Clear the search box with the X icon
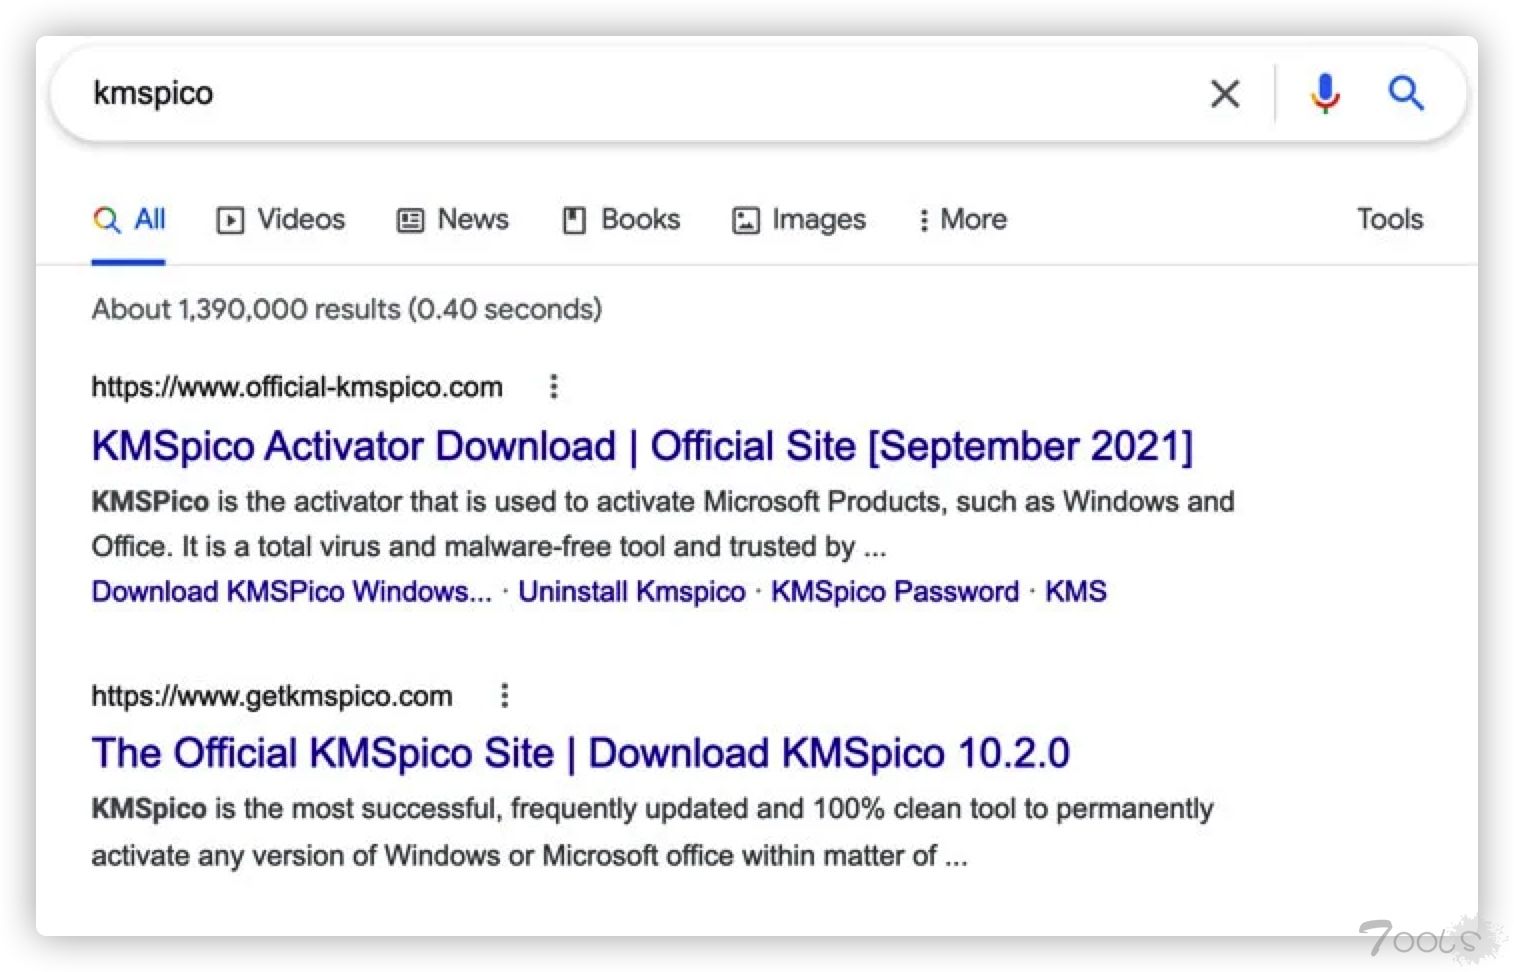The width and height of the screenshot is (1514, 972). [1224, 94]
